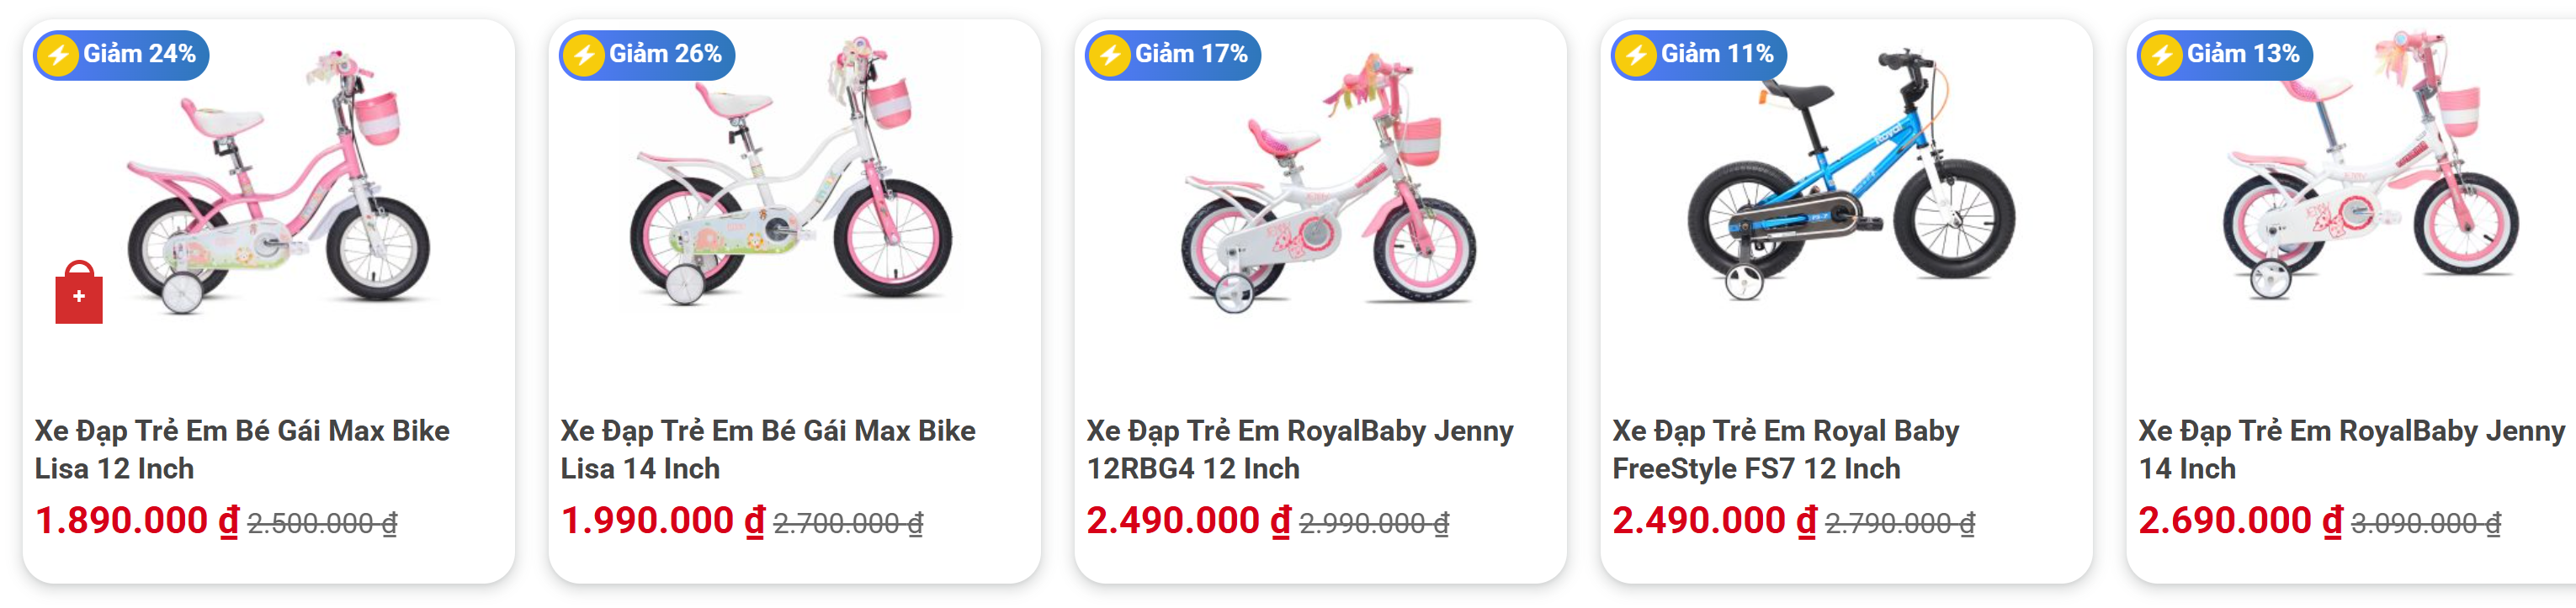Click the Giảm 11% discount badge
Image resolution: width=2576 pixels, height=608 pixels.
pyautogui.click(x=1699, y=54)
